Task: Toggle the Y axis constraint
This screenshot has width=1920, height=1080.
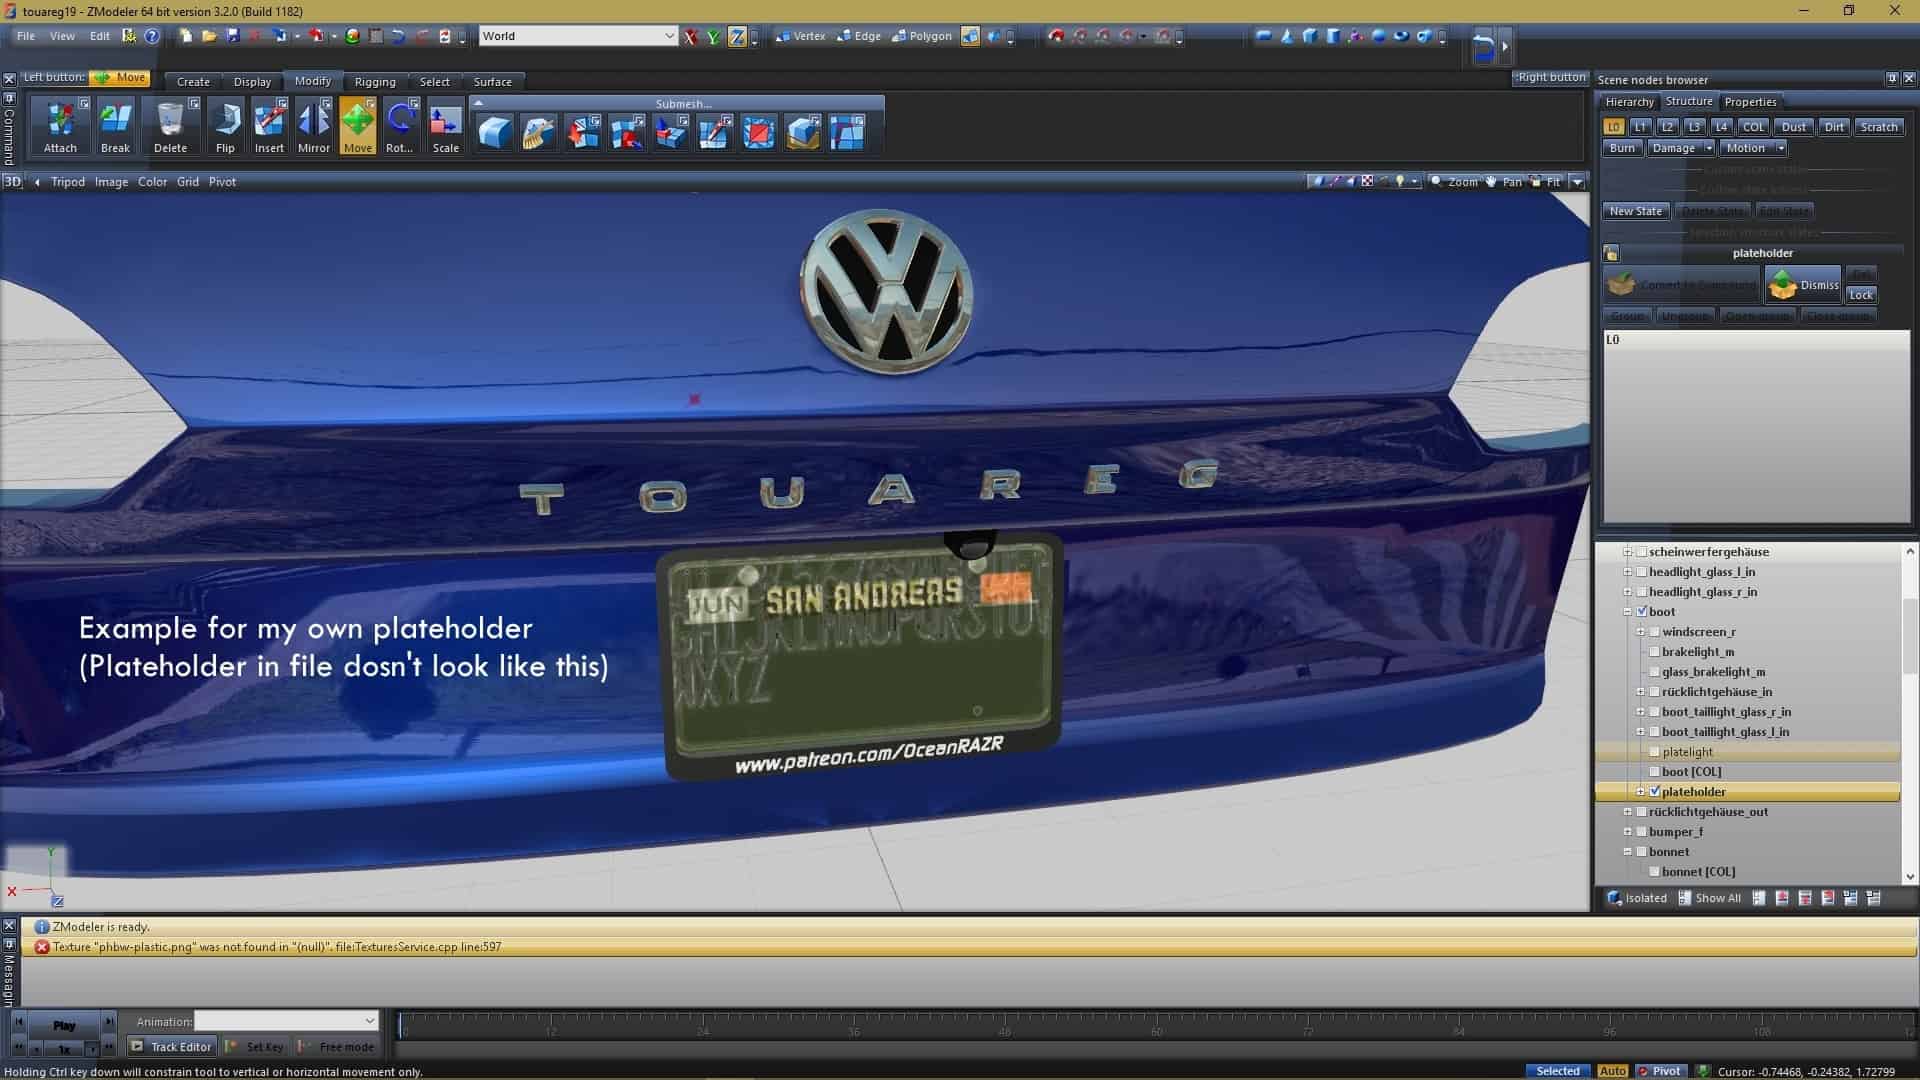Action: (x=713, y=36)
